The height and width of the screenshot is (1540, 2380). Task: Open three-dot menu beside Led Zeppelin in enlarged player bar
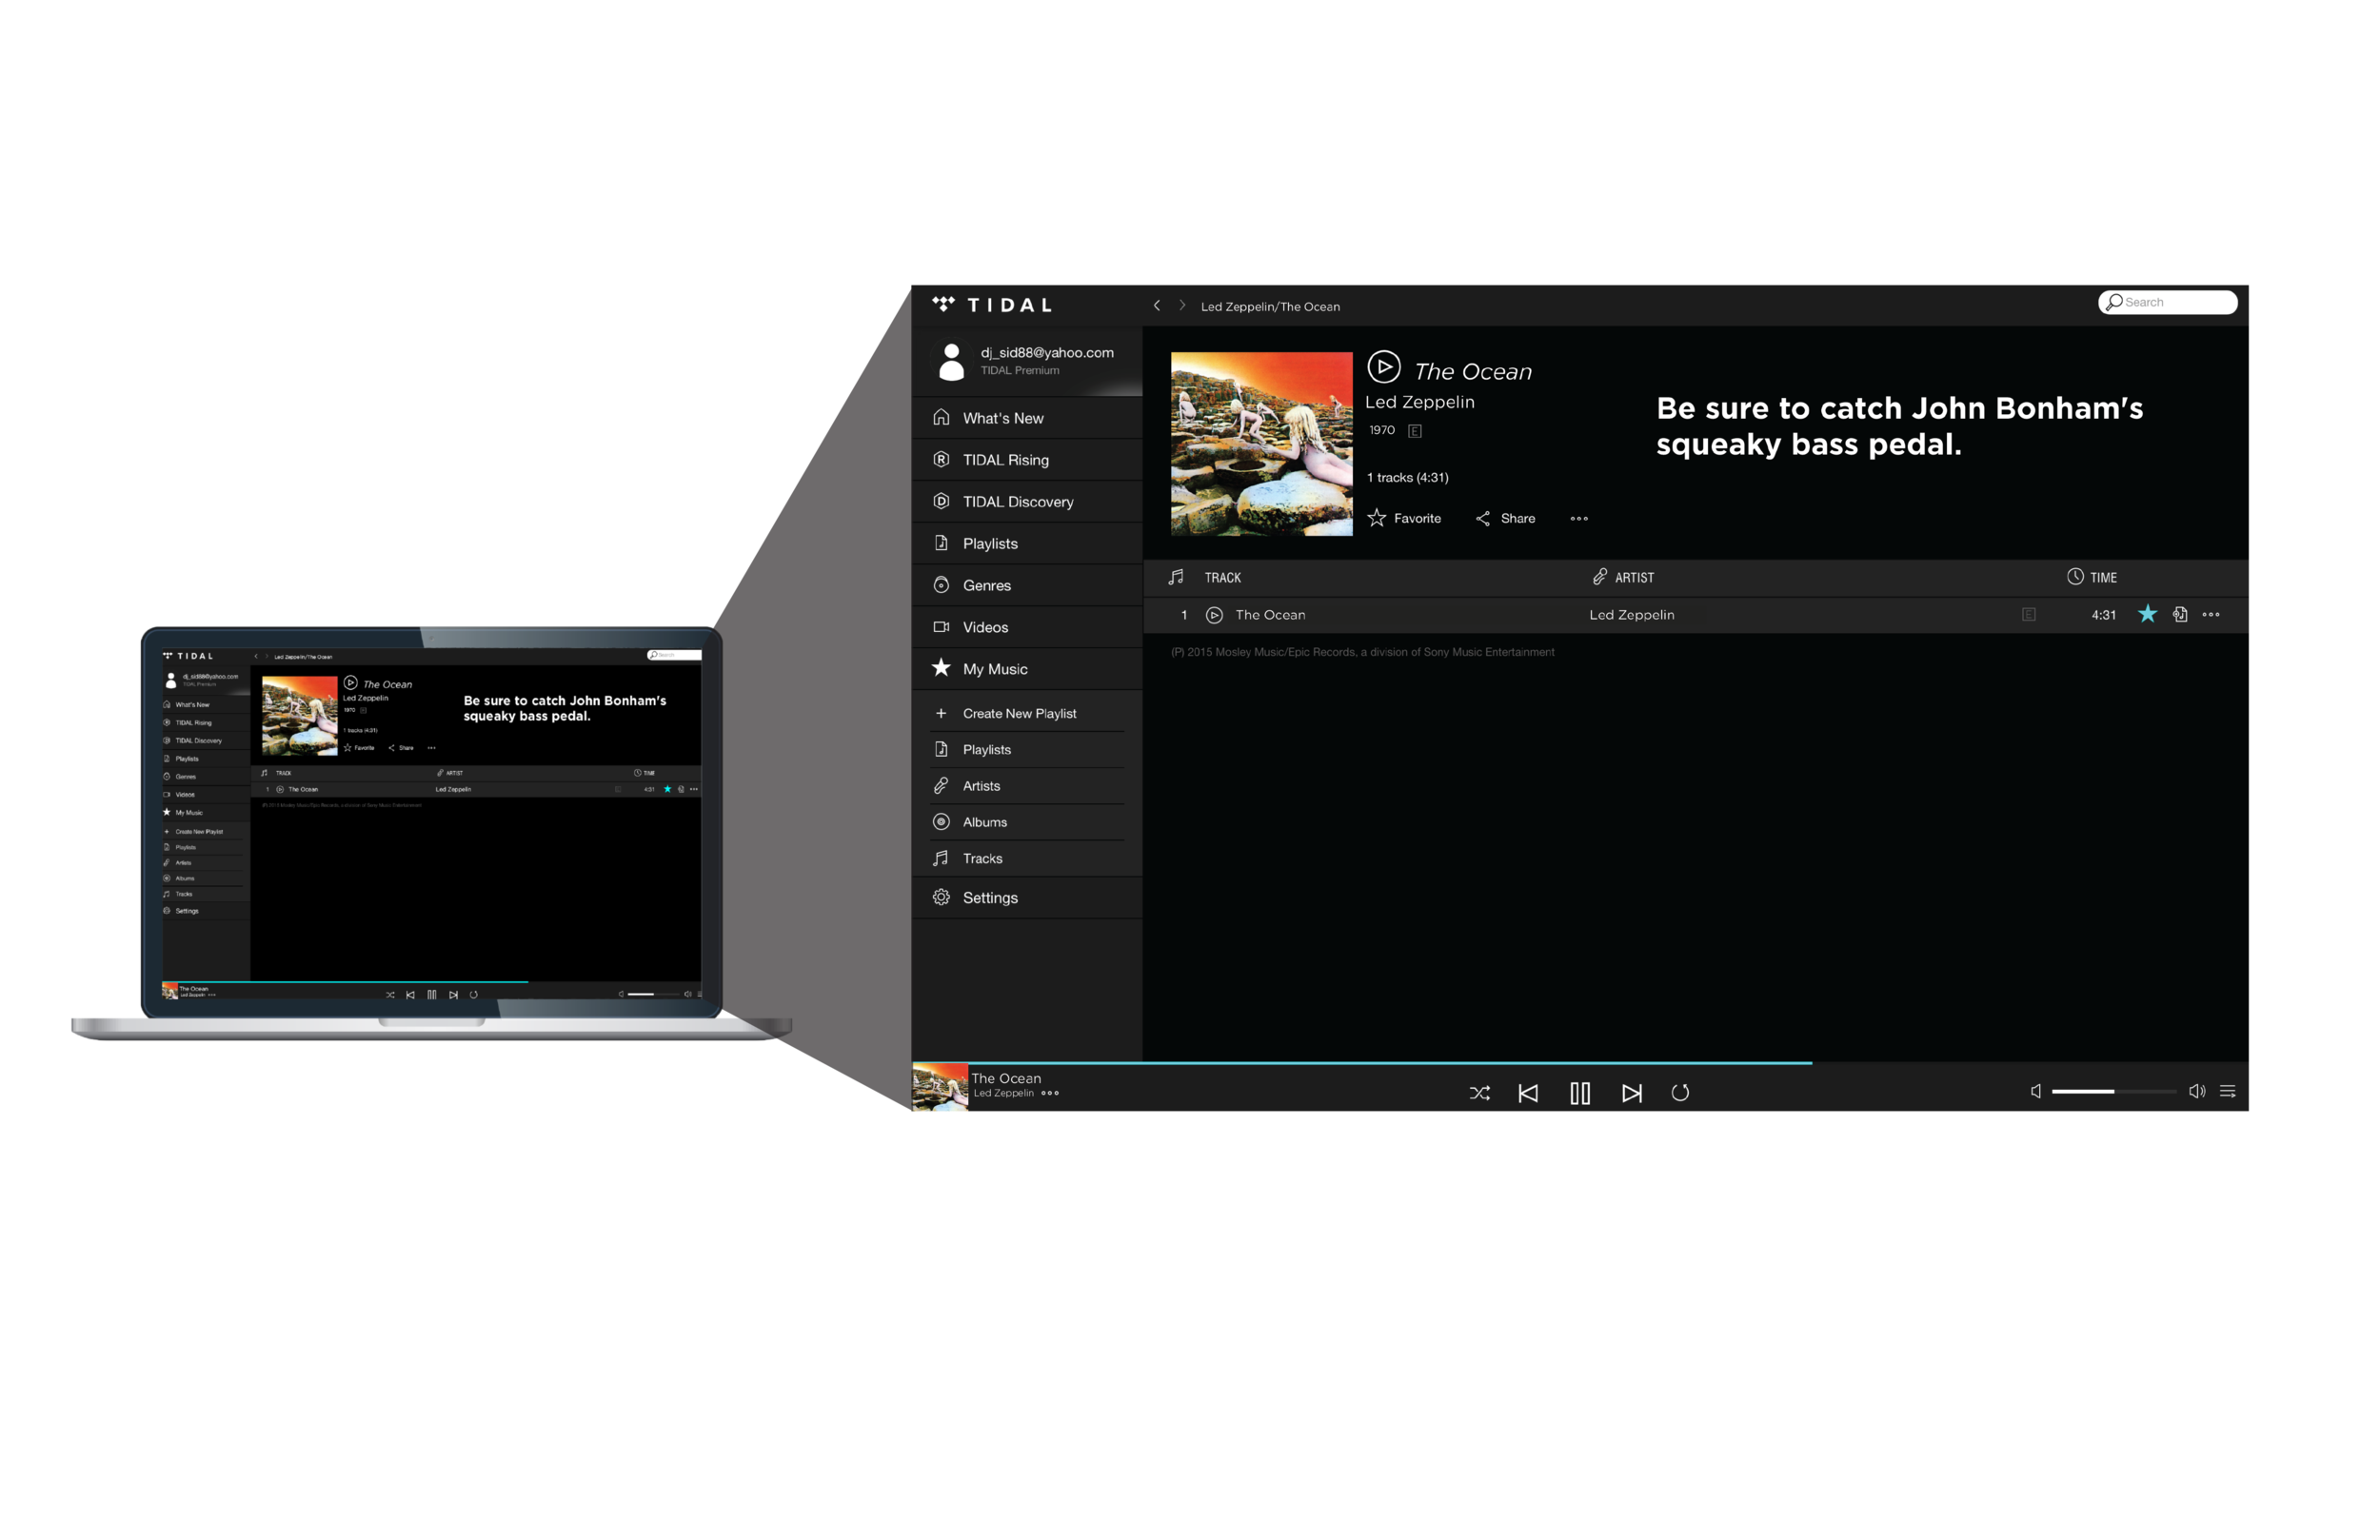click(x=1050, y=1094)
